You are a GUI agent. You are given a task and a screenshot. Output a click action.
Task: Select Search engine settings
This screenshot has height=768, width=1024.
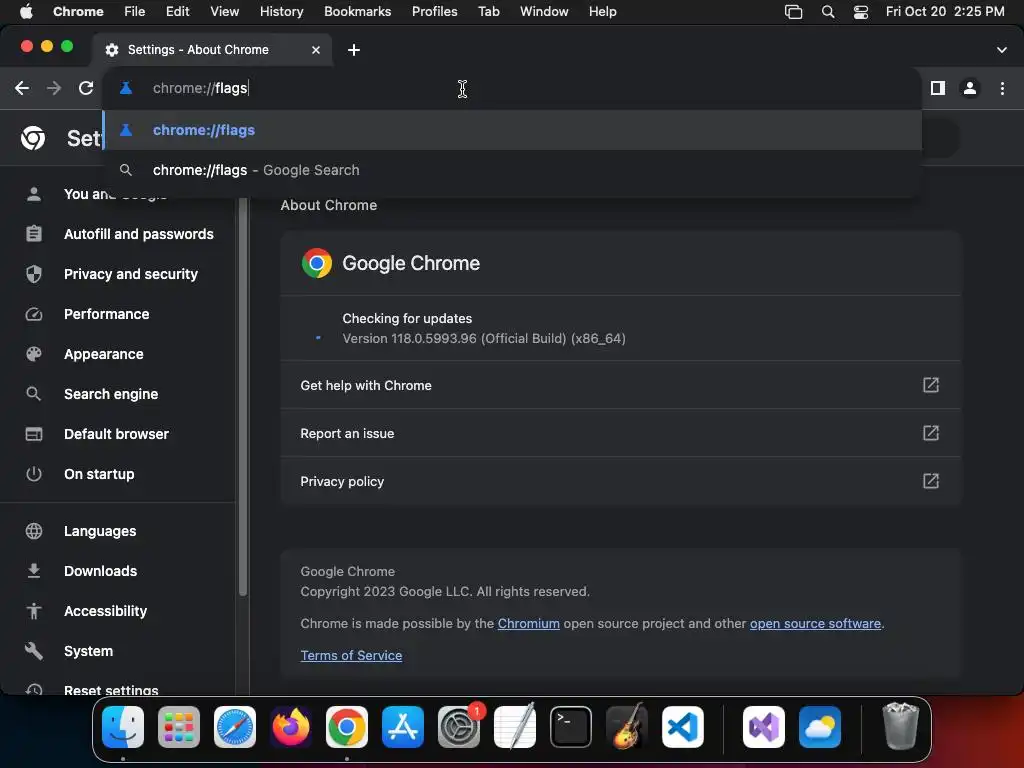111,394
